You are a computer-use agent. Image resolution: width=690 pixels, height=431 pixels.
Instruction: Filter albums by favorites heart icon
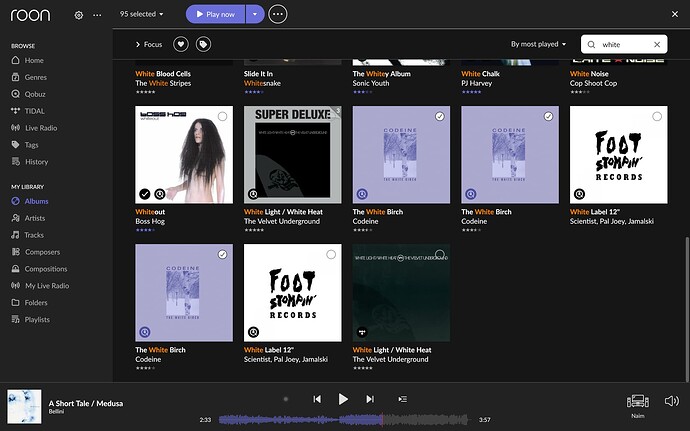click(x=181, y=44)
